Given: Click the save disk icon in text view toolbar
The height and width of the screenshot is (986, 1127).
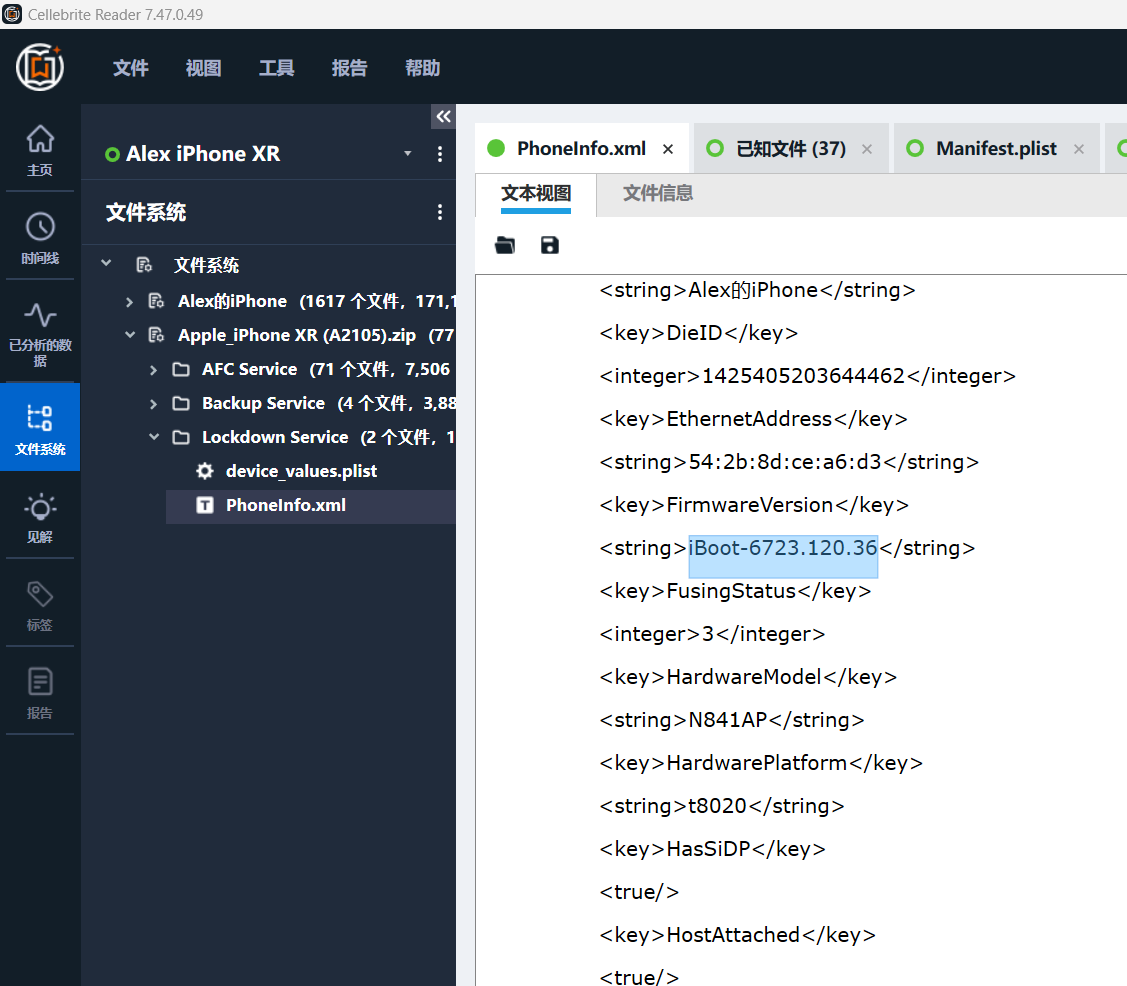Looking at the screenshot, I should [x=550, y=245].
